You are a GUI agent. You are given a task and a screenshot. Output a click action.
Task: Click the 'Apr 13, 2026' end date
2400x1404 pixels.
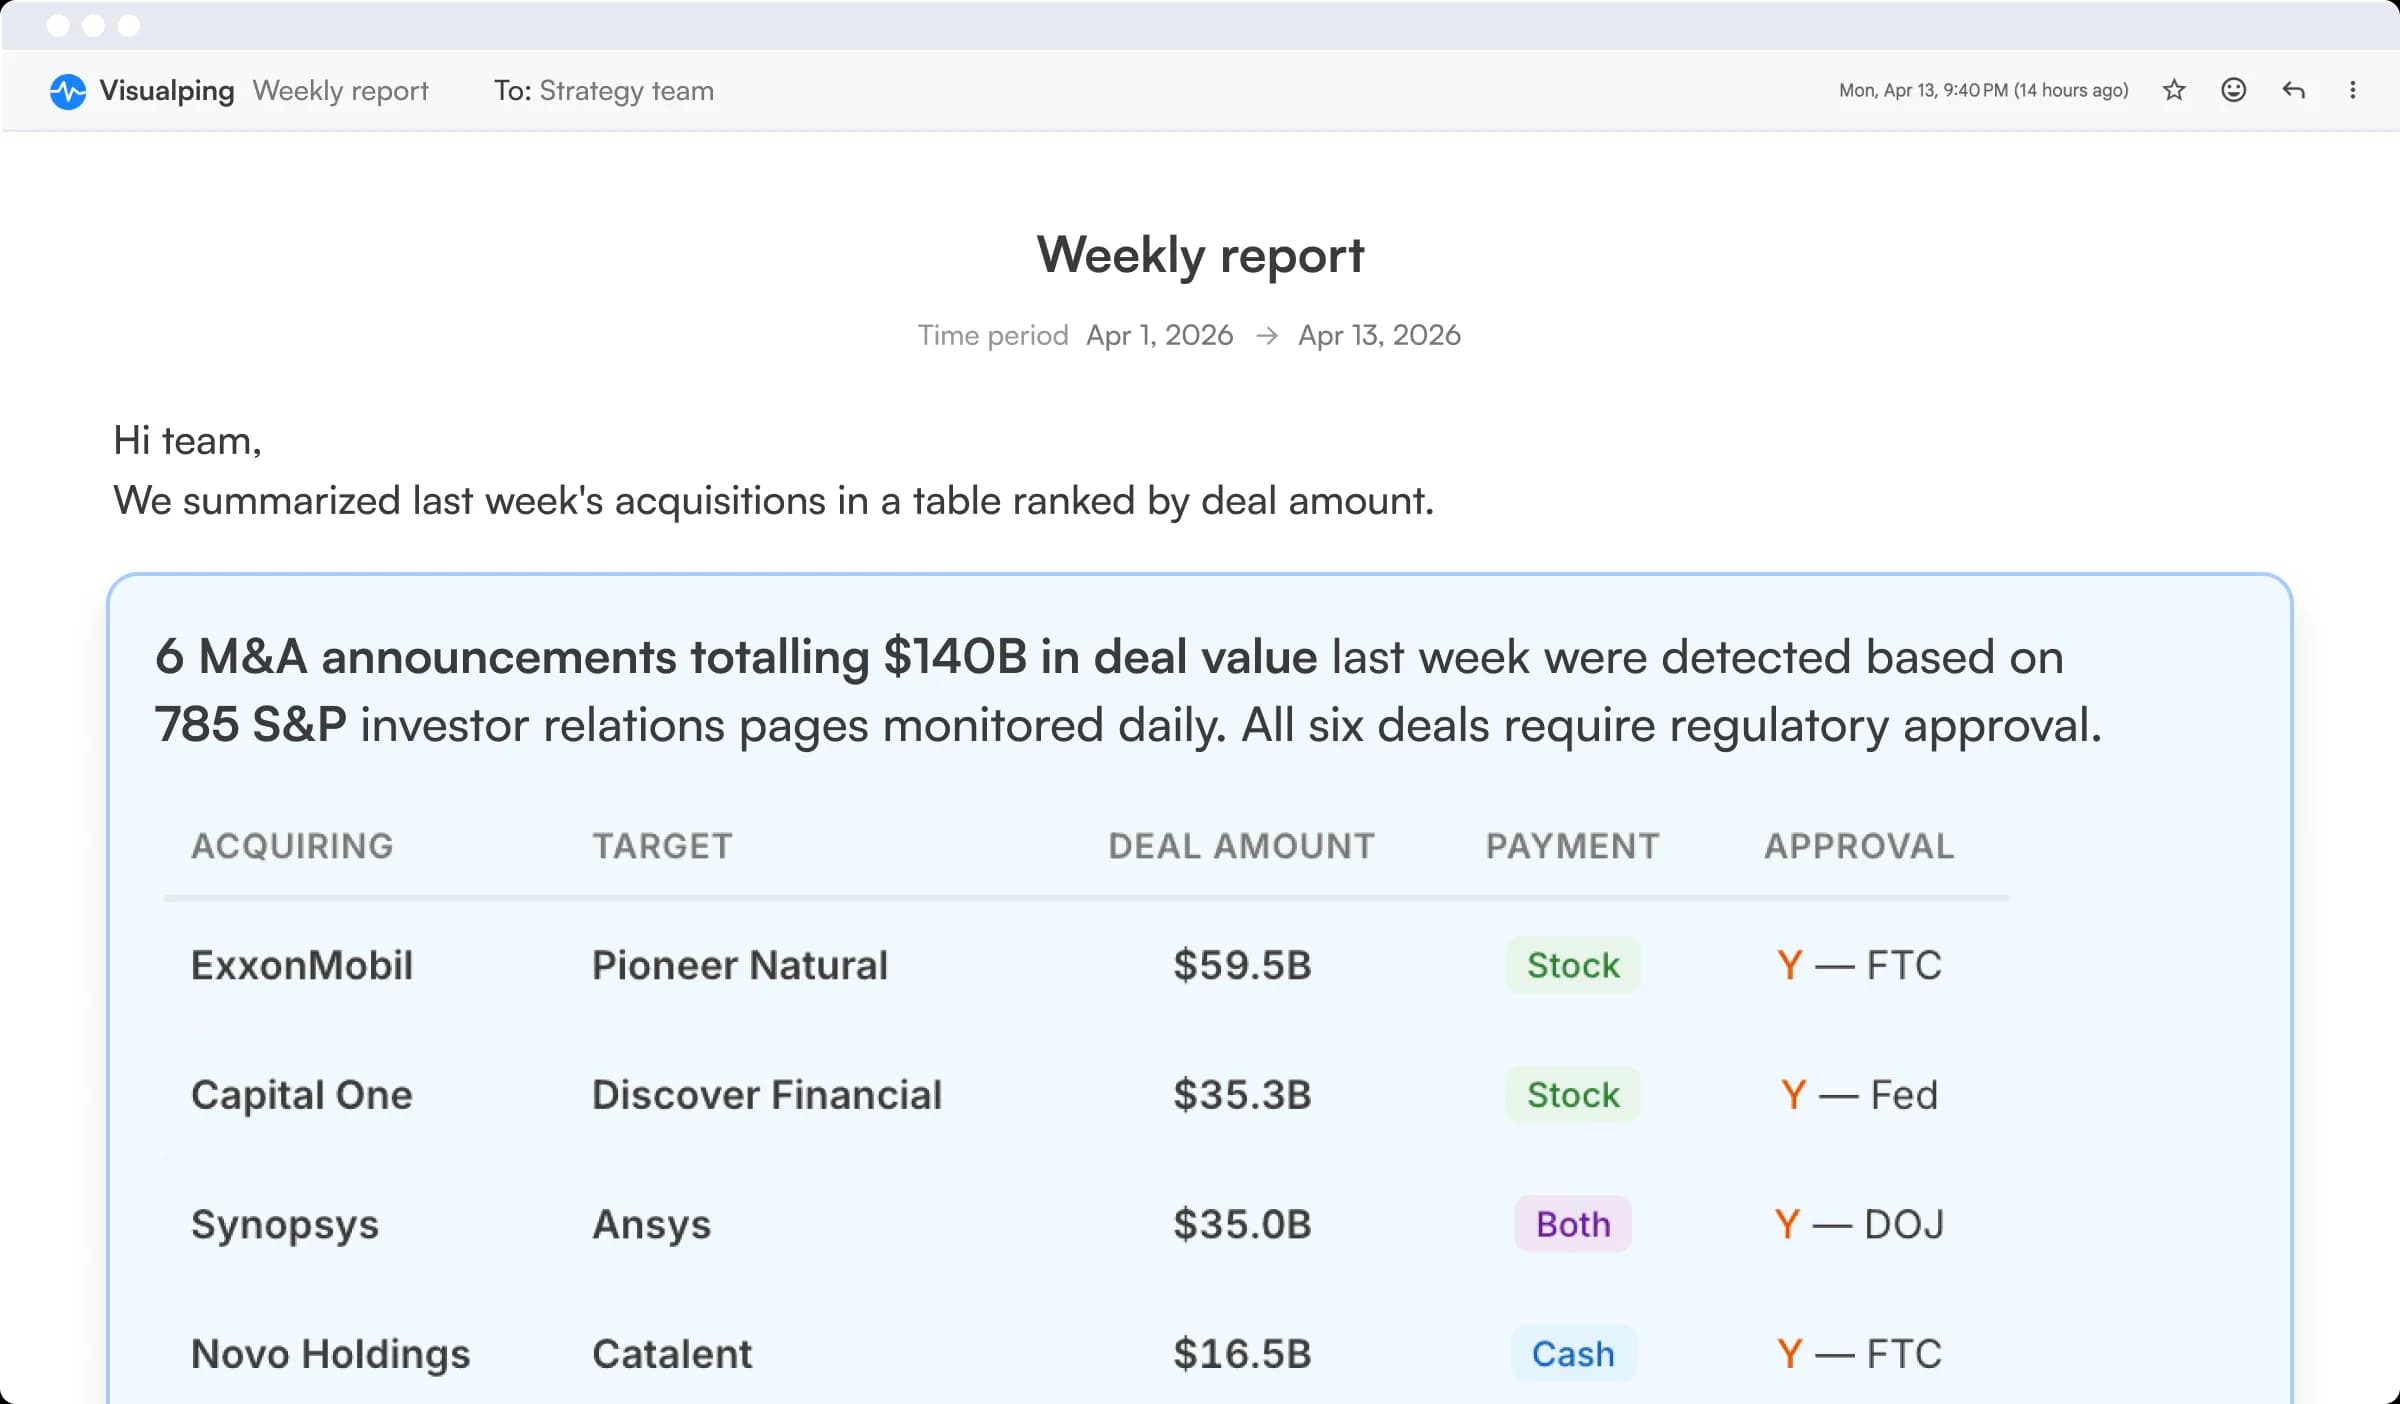[1379, 335]
